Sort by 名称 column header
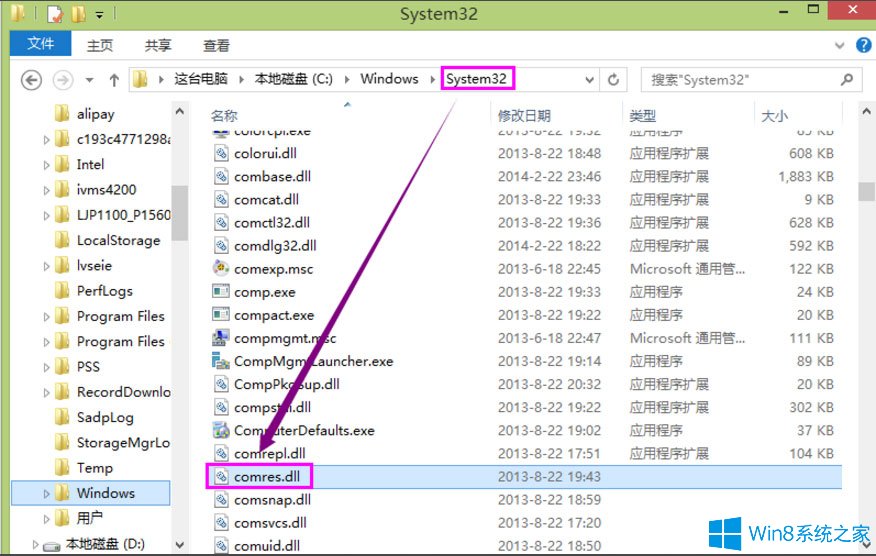 tap(224, 116)
